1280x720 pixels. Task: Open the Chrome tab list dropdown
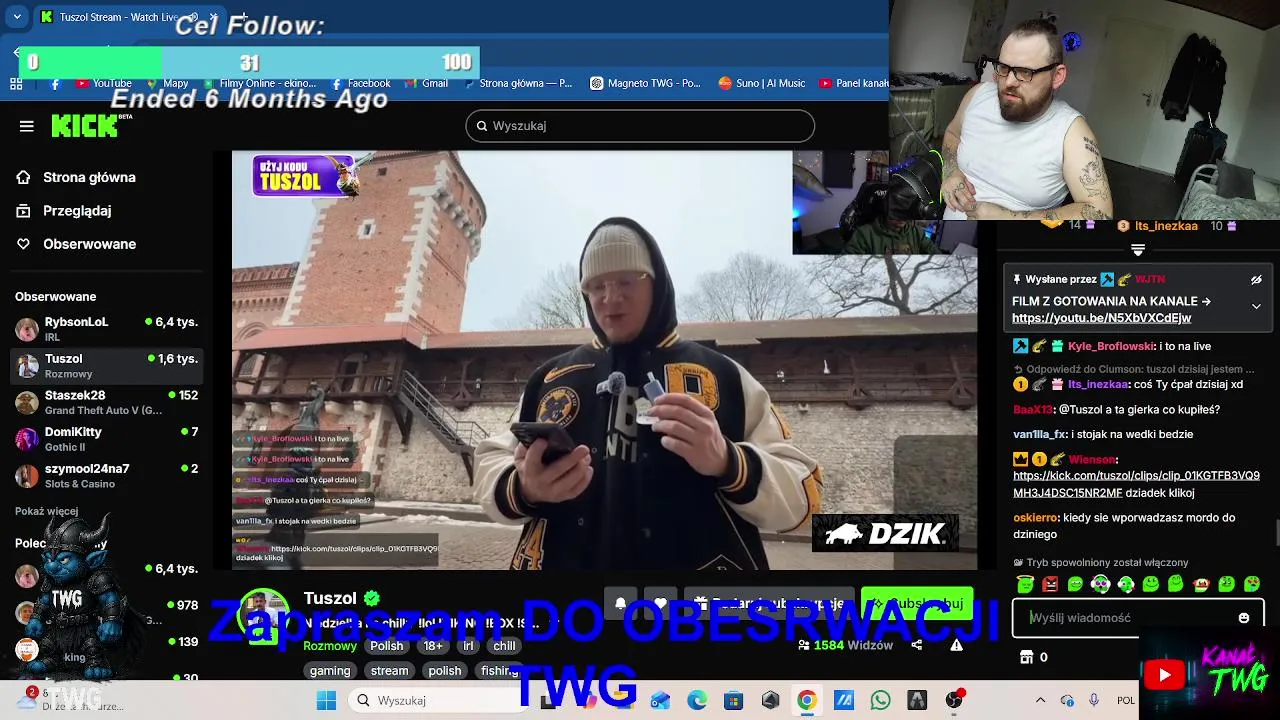[17, 17]
